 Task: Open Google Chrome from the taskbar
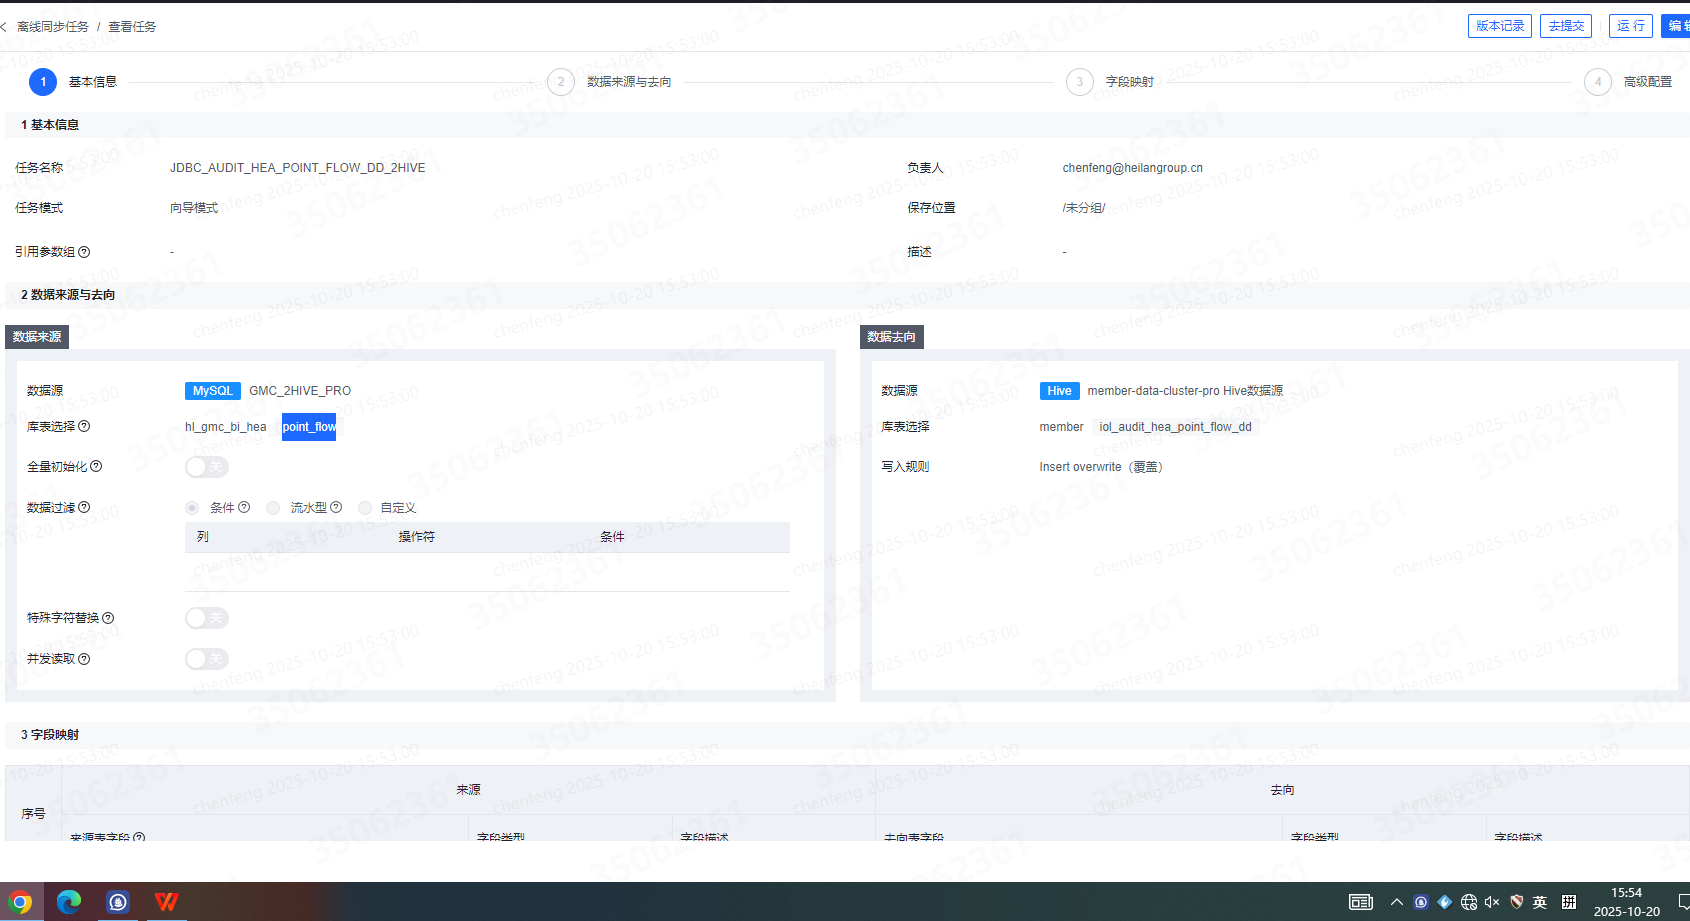[21, 902]
